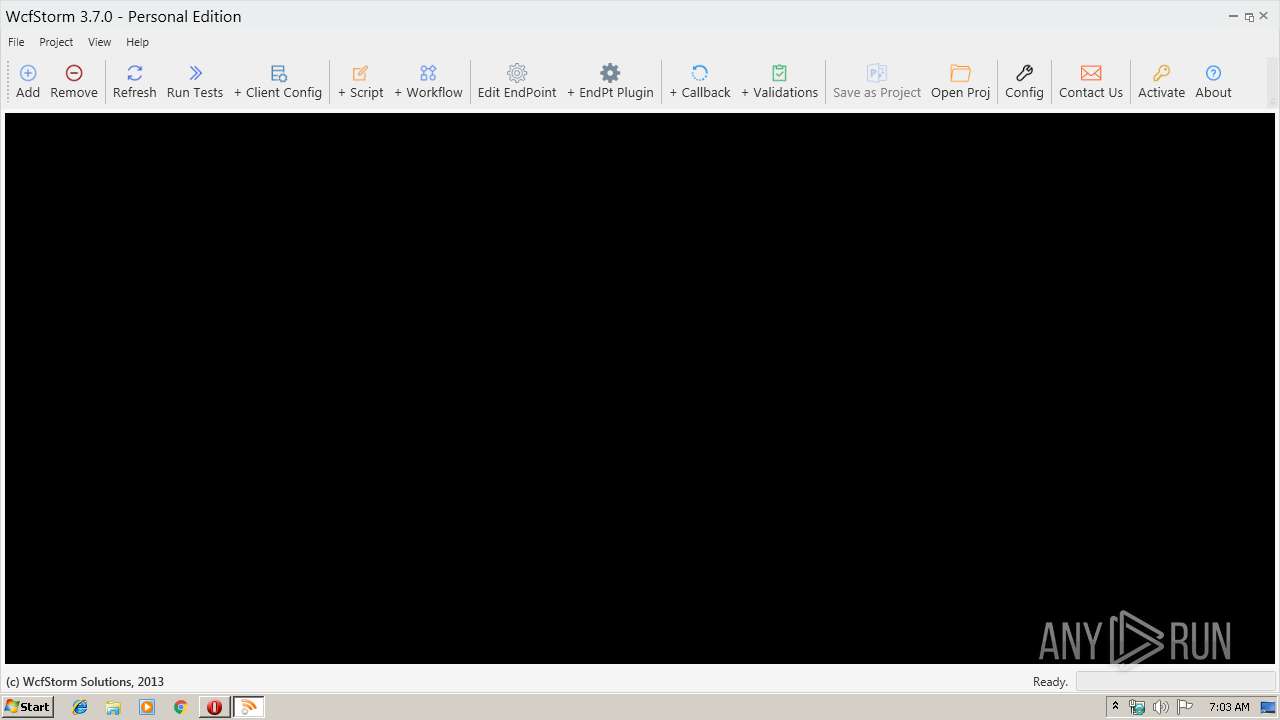Refresh the service list
1280x720 pixels.
click(x=134, y=81)
